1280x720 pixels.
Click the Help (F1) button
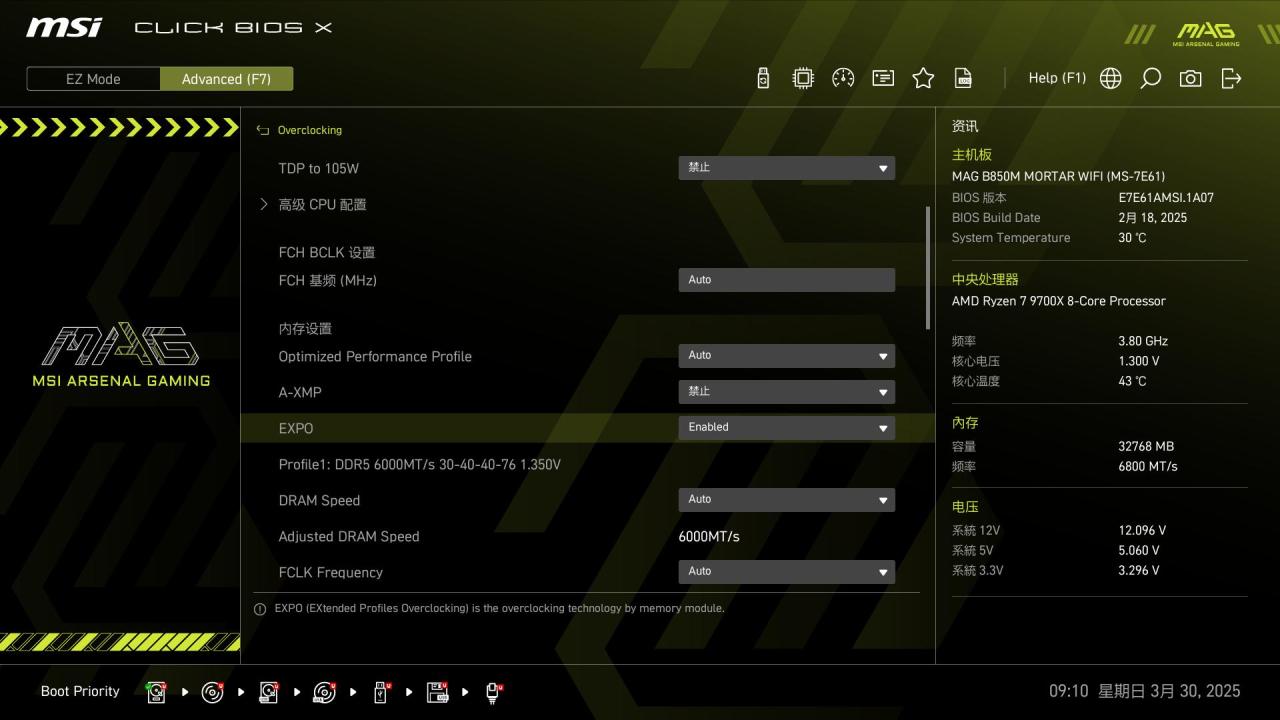point(1057,78)
